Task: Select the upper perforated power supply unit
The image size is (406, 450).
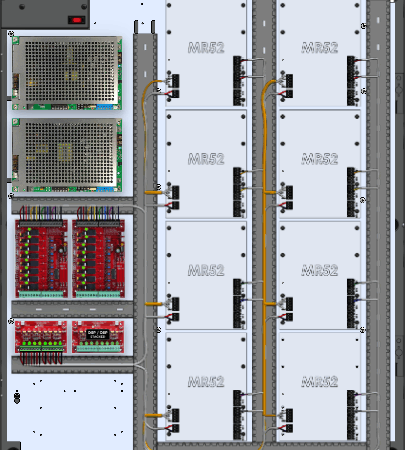Action: (x=67, y=73)
